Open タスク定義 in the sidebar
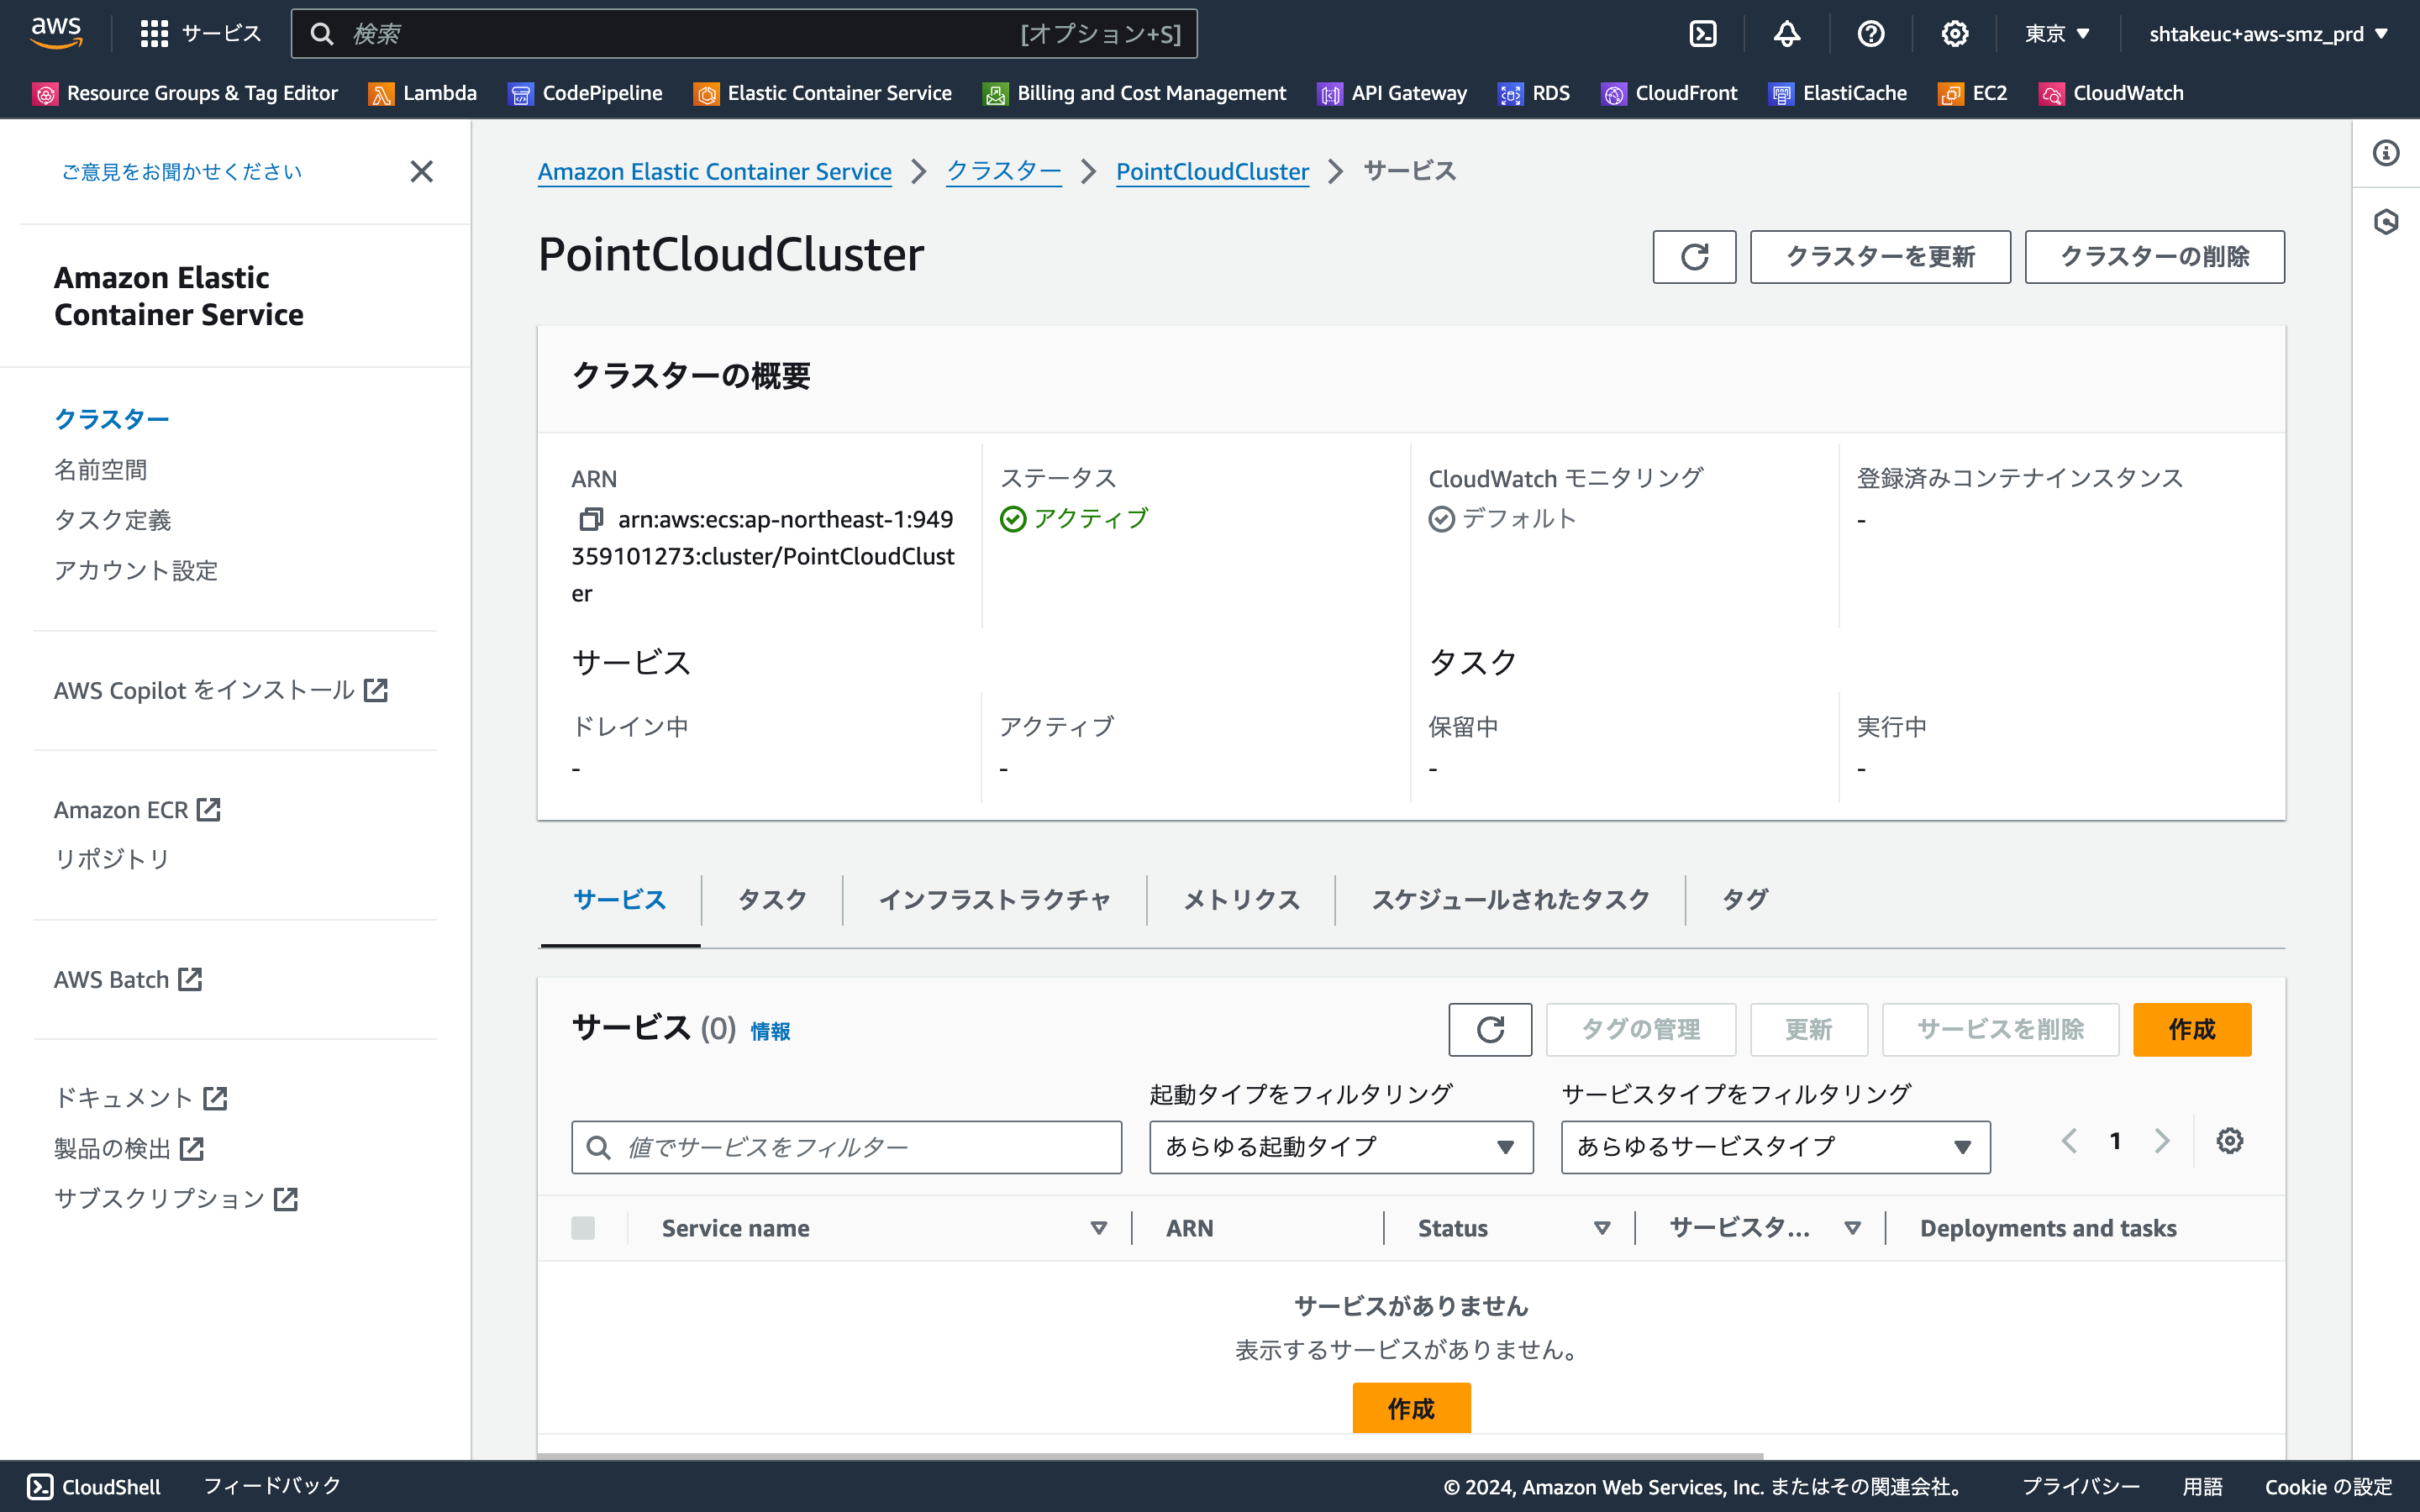The image size is (2420, 1512). pos(113,520)
